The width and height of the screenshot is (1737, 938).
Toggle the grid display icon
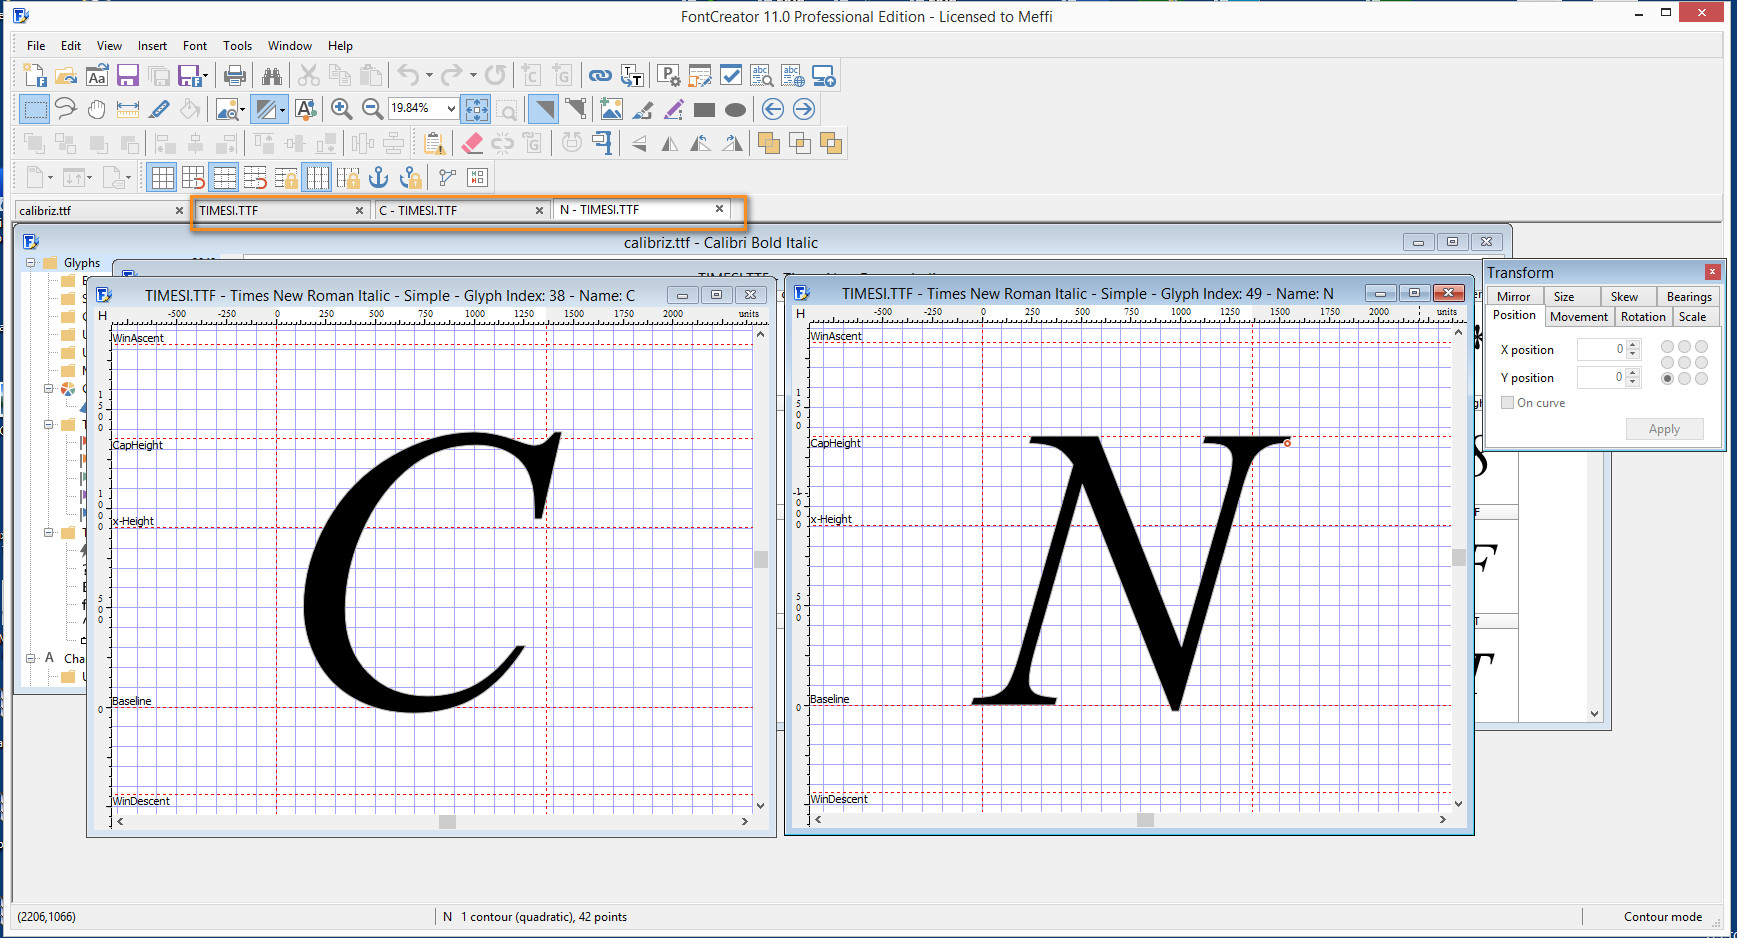coord(162,178)
